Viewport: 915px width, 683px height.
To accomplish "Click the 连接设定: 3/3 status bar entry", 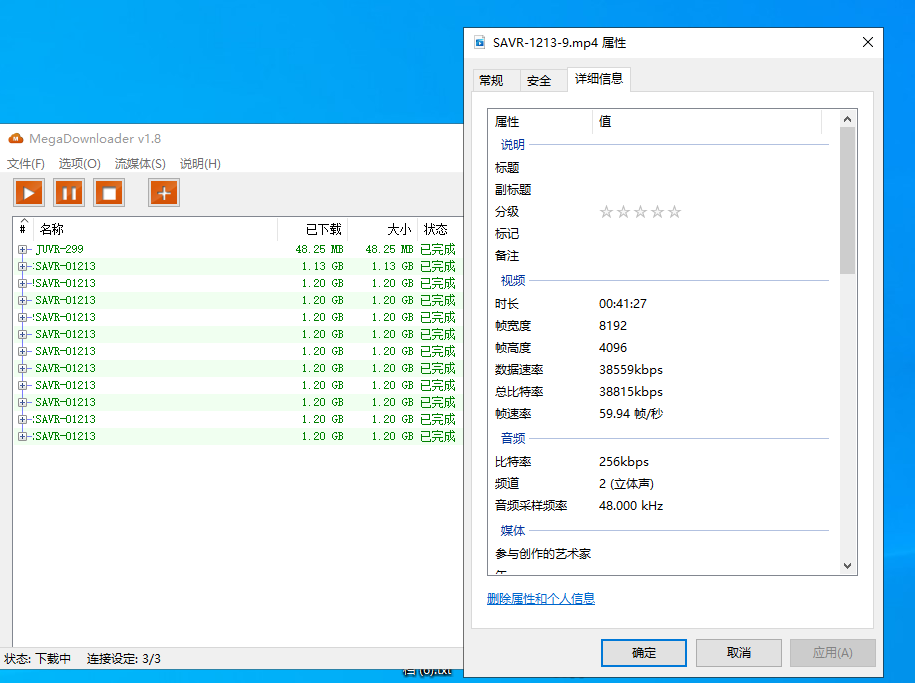I will click(124, 659).
